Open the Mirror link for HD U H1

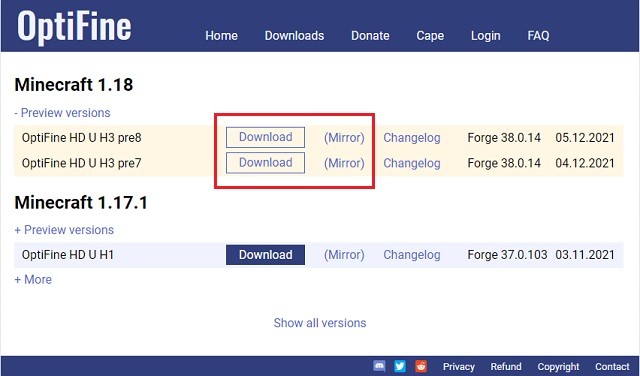344,255
